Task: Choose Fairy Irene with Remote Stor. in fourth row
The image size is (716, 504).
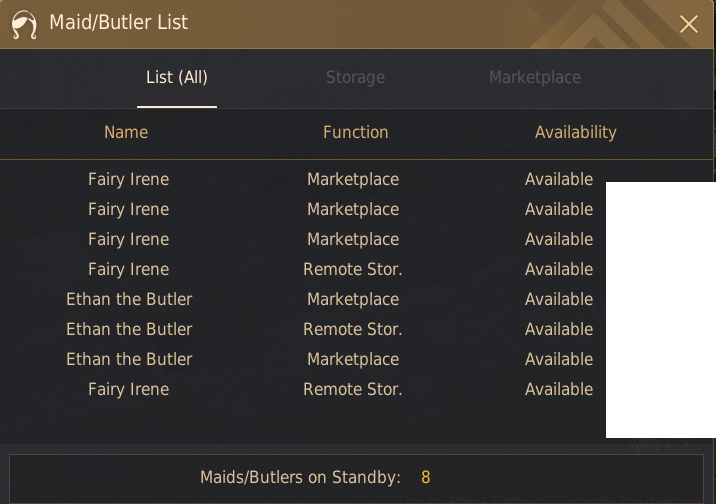Action: pyautogui.click(x=301, y=269)
